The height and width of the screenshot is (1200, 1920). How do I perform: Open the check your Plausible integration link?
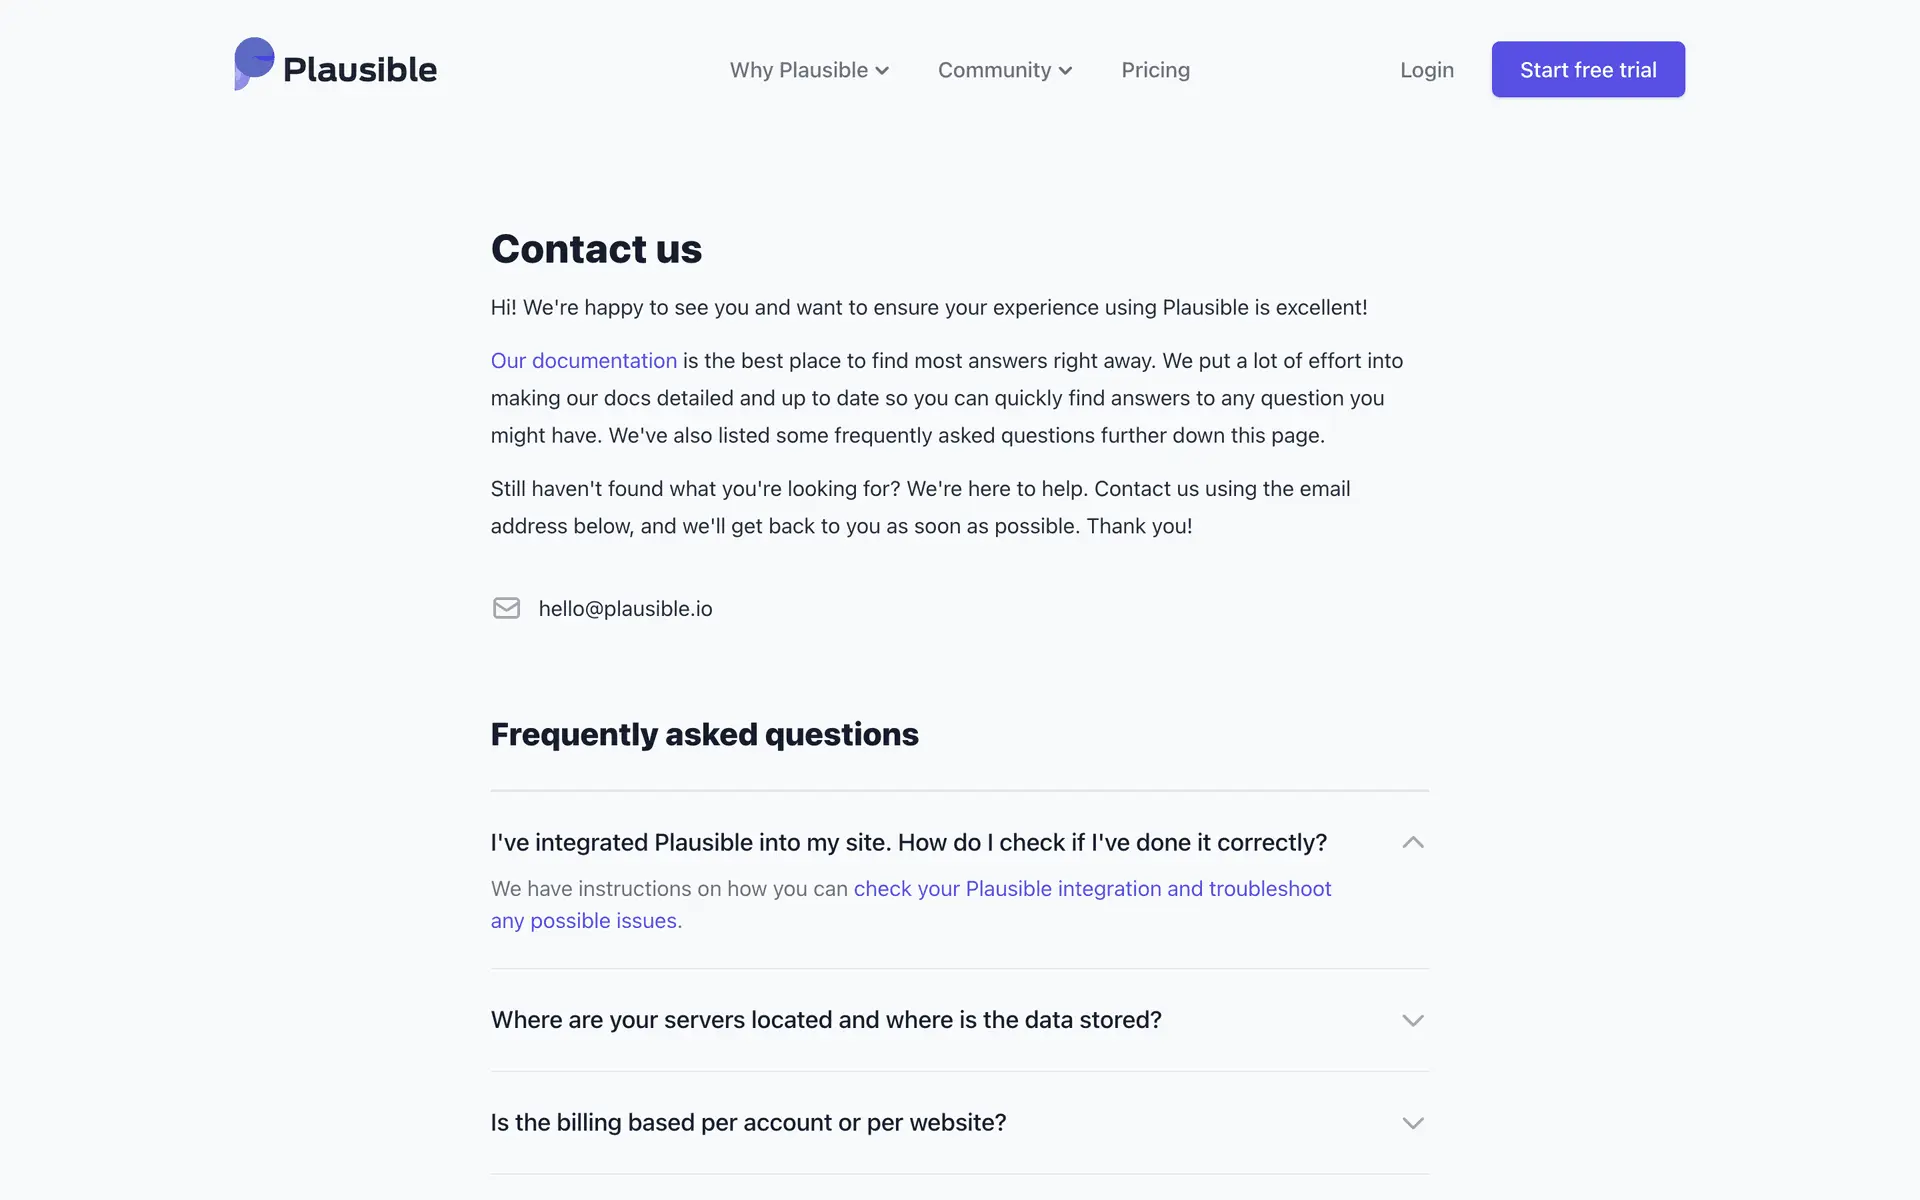(x=1092, y=889)
